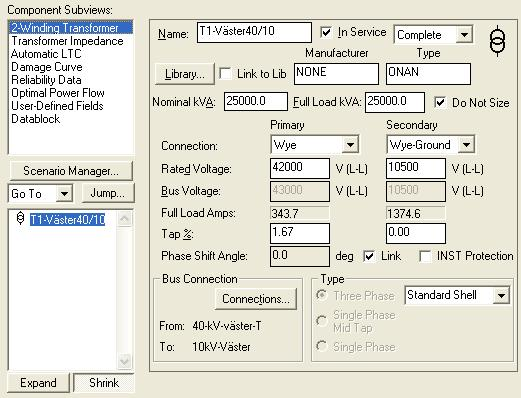Click the Connections... button
The height and width of the screenshot is (398, 521).
[256, 299]
